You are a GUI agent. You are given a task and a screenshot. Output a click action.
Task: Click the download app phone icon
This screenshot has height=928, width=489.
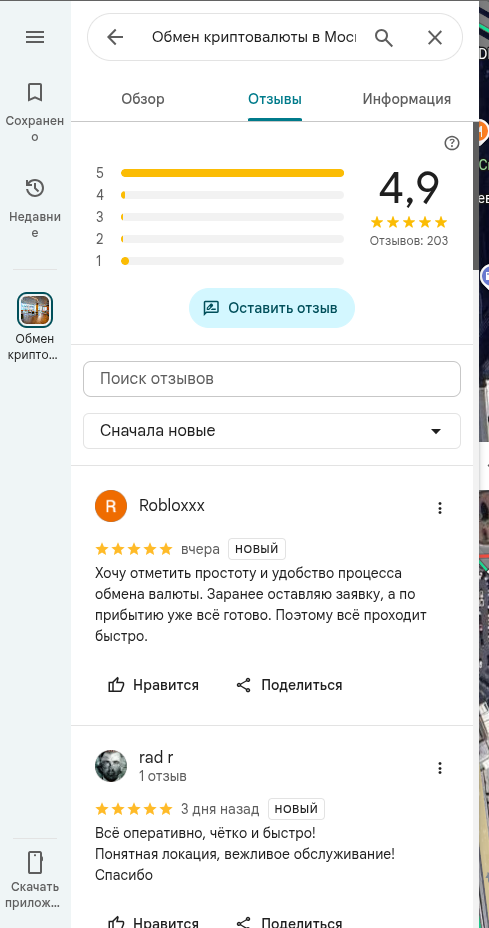[x=35, y=863]
